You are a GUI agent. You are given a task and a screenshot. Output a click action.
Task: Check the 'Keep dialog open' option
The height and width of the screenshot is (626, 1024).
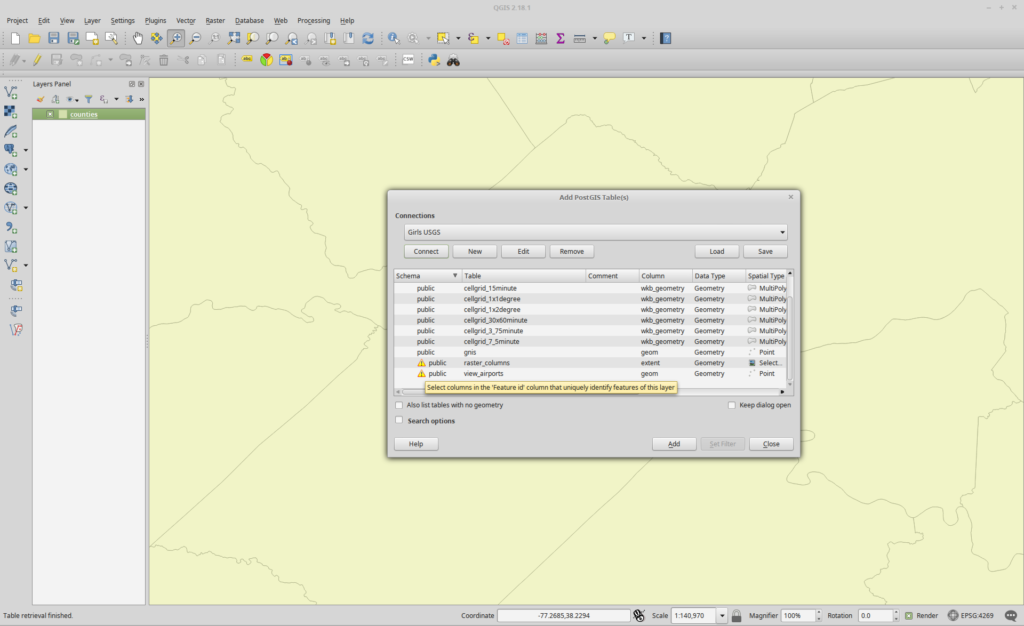click(733, 405)
